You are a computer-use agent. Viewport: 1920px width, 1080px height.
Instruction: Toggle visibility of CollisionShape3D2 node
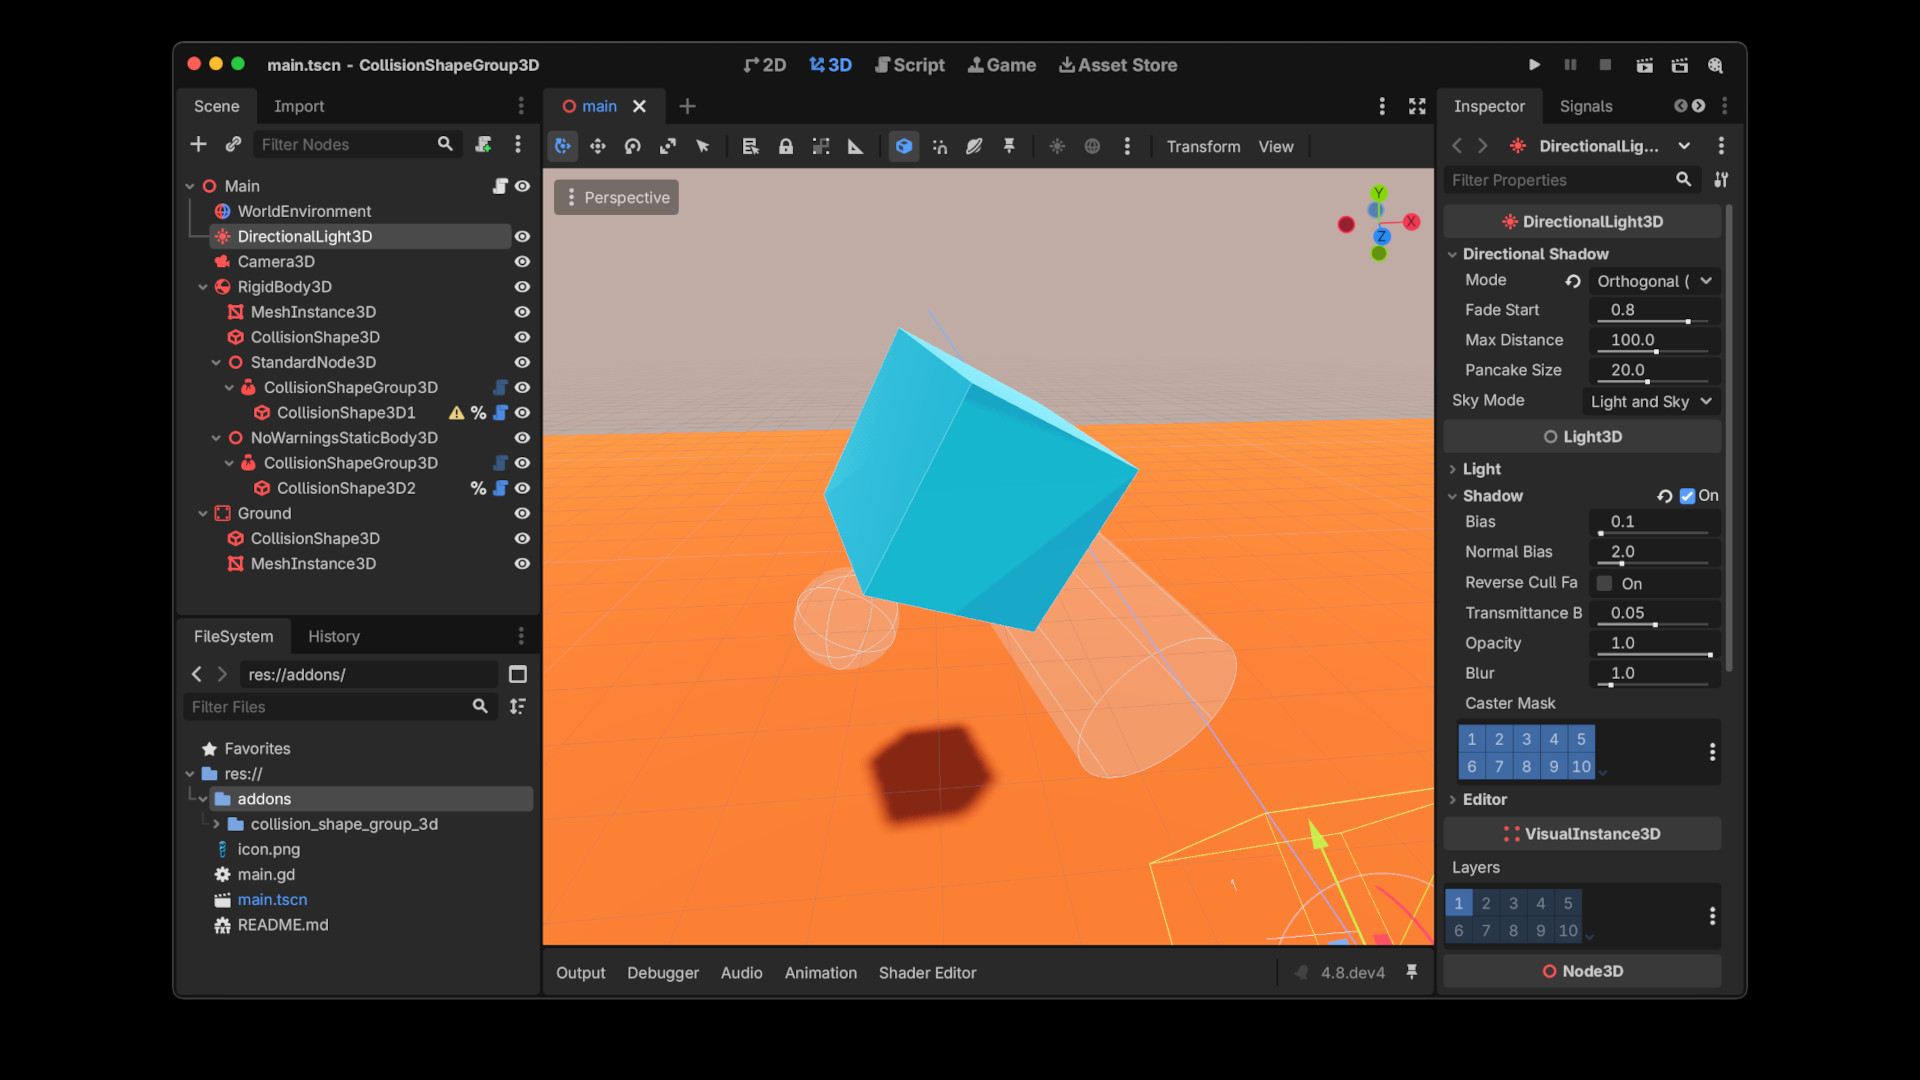pos(522,488)
